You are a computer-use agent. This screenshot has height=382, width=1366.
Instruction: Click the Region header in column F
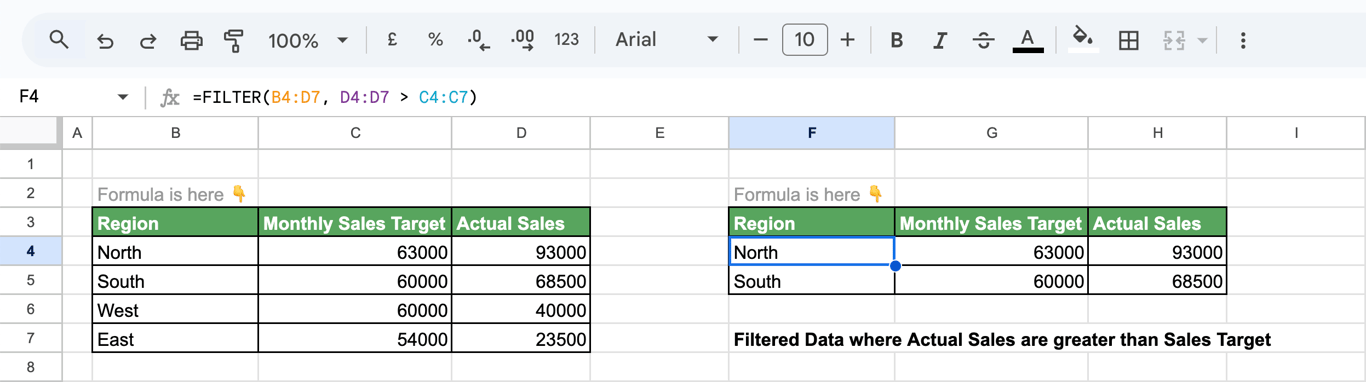(811, 223)
